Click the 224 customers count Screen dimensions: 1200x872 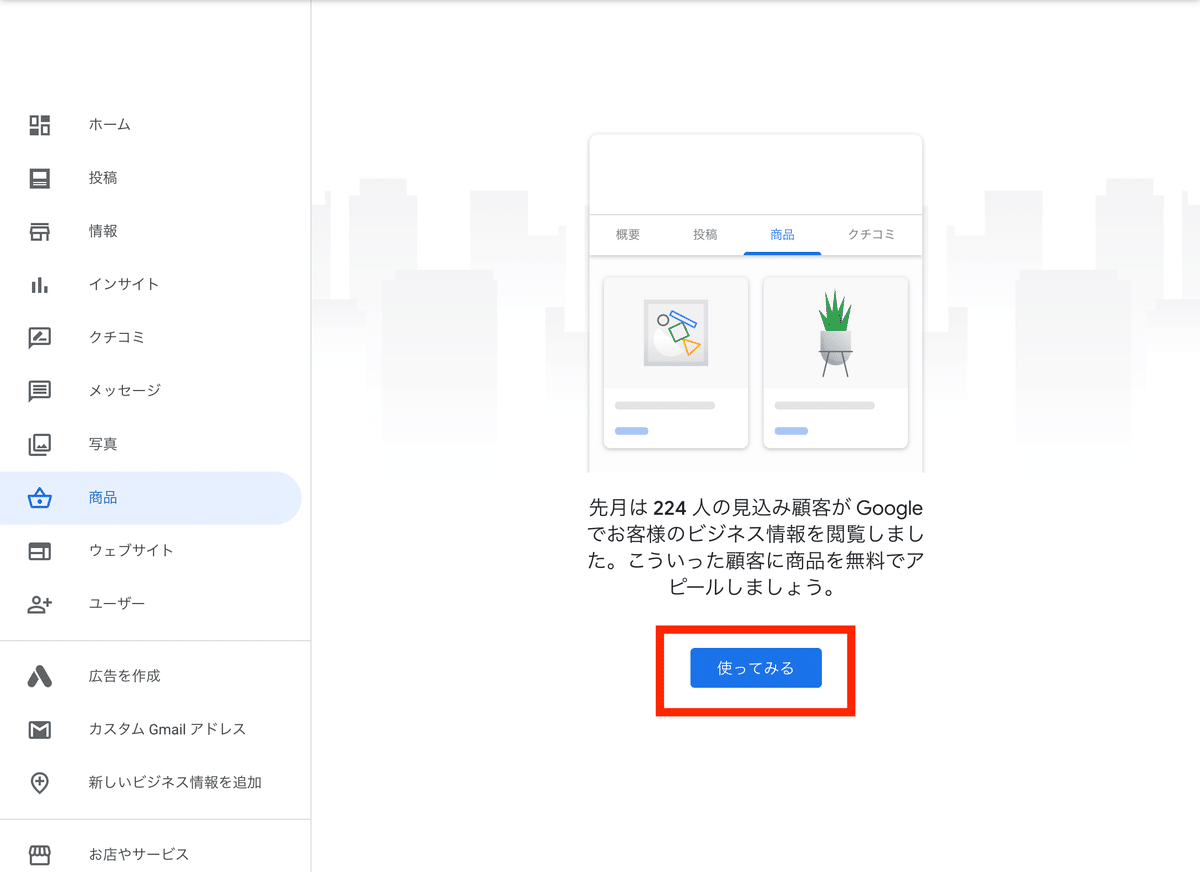point(669,509)
